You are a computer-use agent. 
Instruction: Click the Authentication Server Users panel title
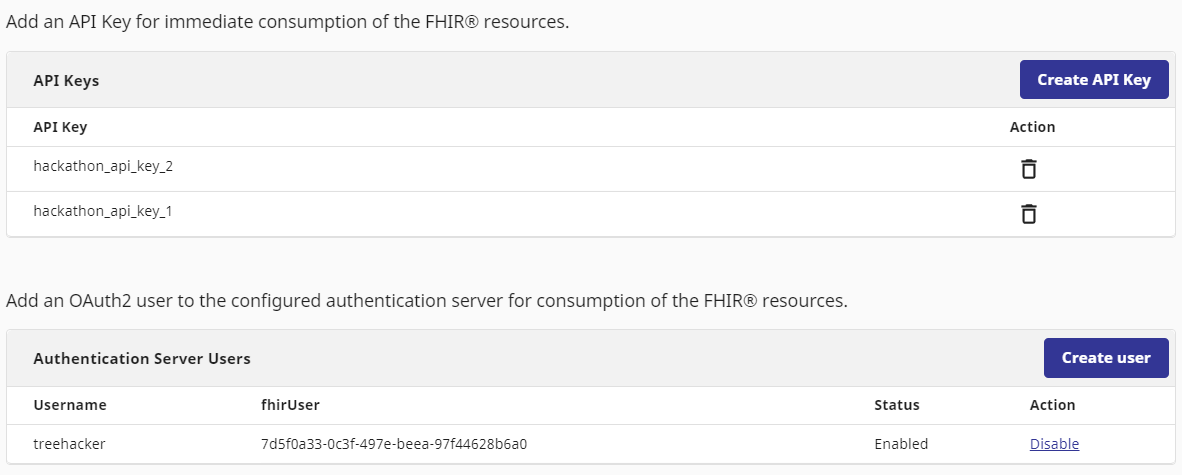coord(142,358)
